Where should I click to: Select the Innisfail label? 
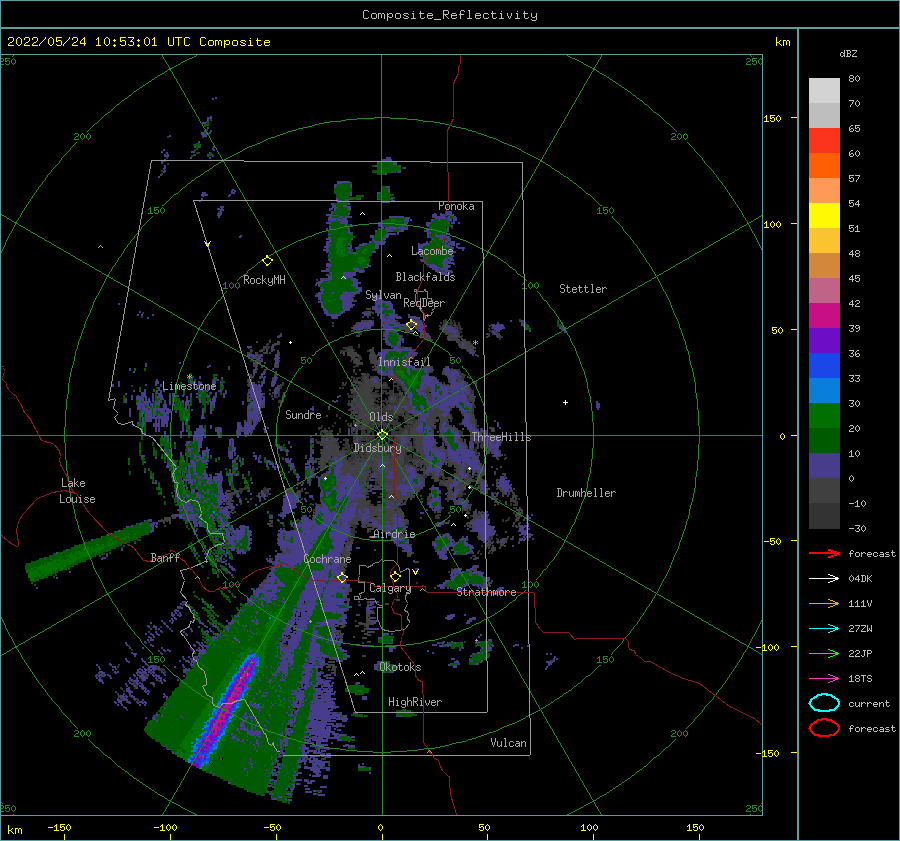404,362
